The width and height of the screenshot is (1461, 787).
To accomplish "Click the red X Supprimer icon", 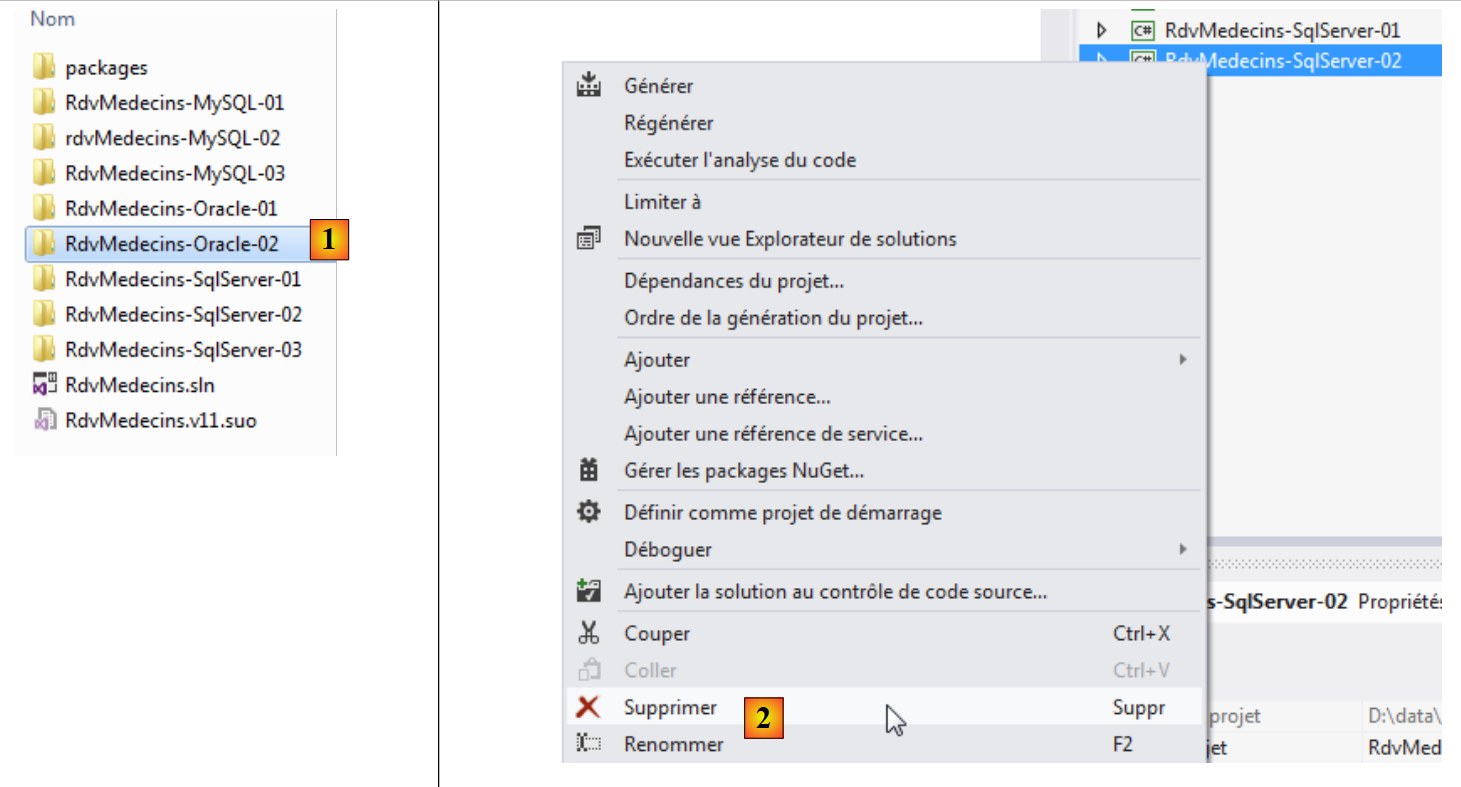I will coord(589,707).
